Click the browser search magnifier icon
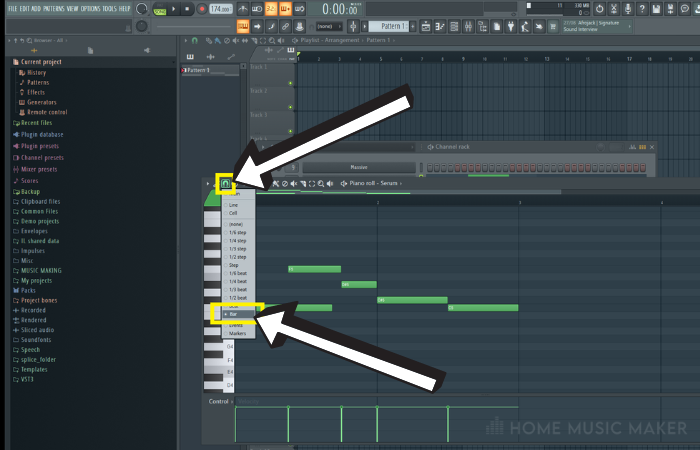 29,40
